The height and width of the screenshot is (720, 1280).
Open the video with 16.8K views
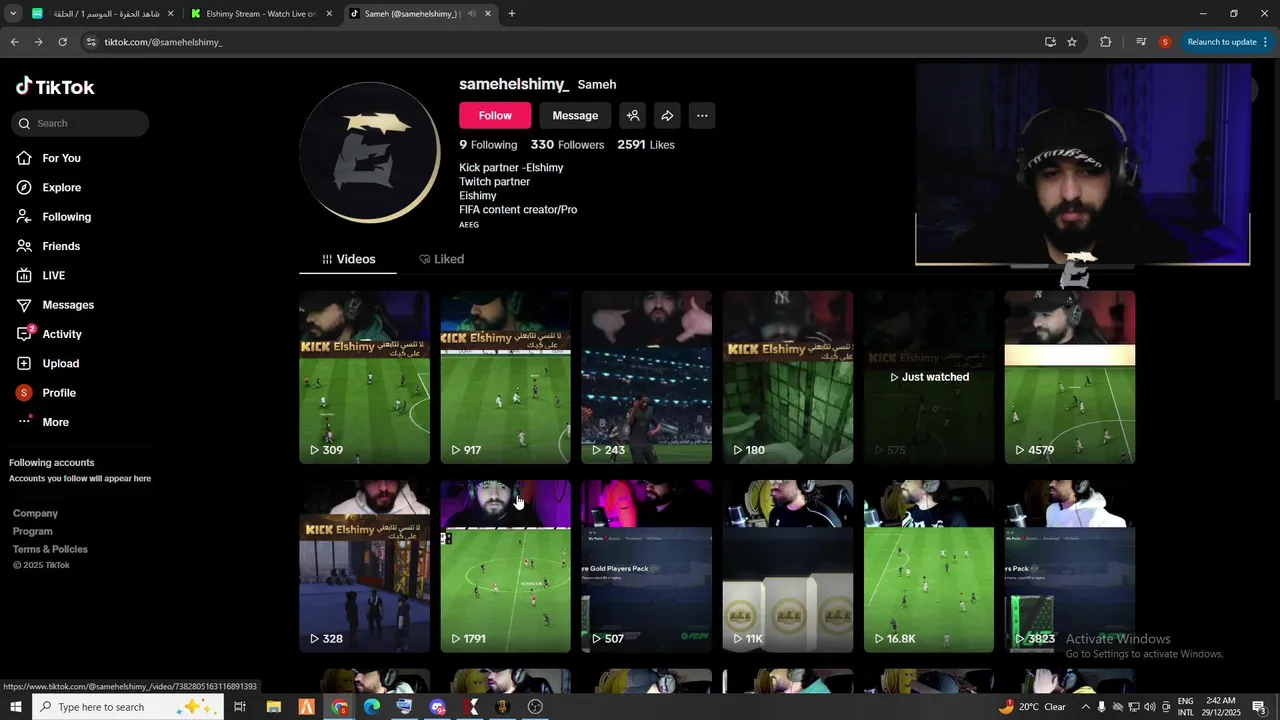[929, 566]
